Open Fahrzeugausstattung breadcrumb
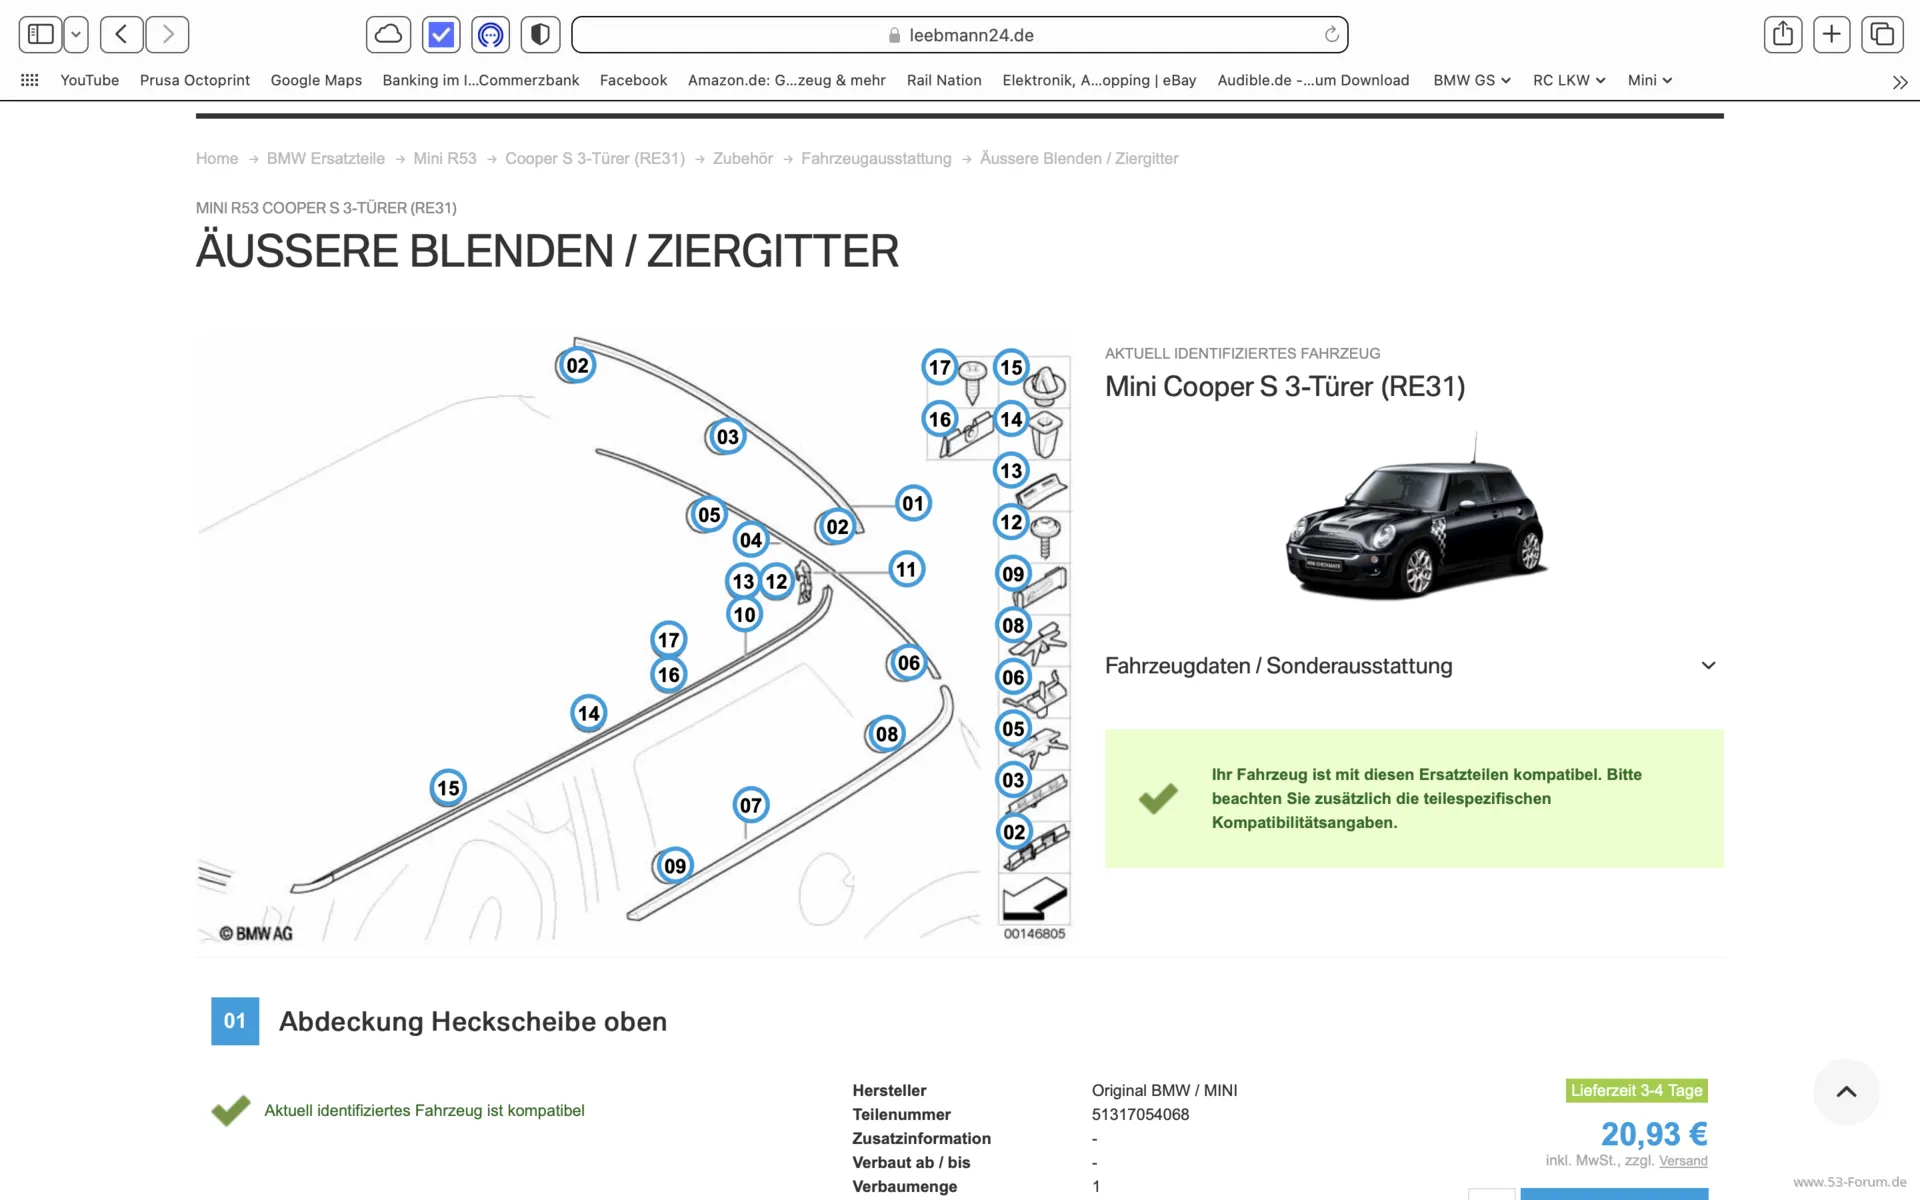The image size is (1920, 1200). [876, 158]
